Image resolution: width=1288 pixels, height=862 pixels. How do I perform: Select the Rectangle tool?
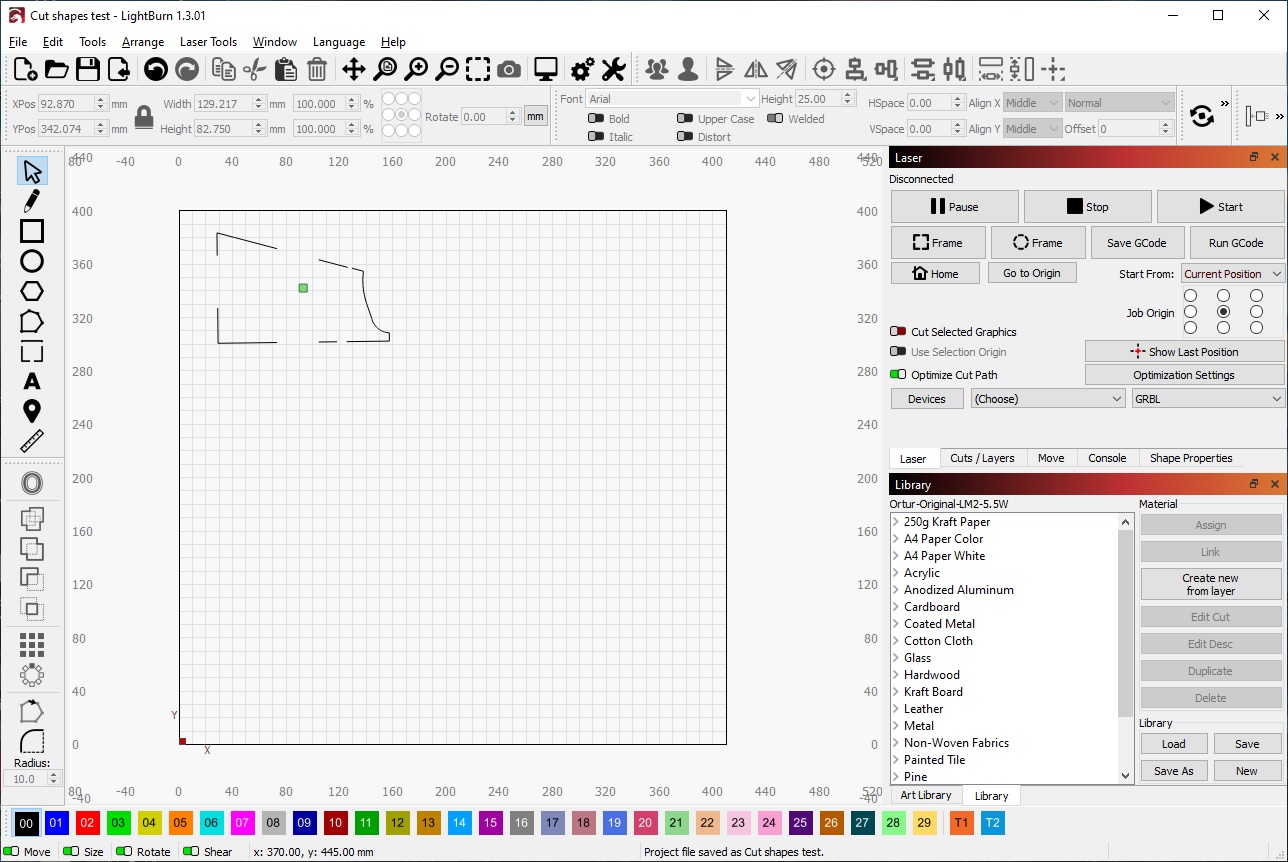click(32, 231)
